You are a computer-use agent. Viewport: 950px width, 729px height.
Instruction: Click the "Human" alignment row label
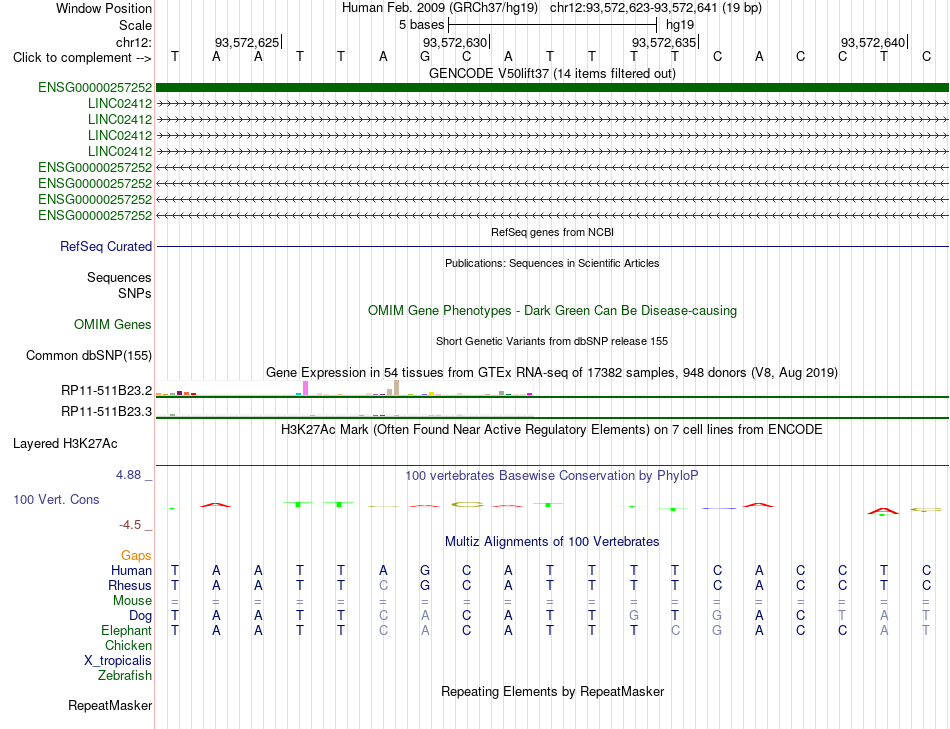(131, 570)
